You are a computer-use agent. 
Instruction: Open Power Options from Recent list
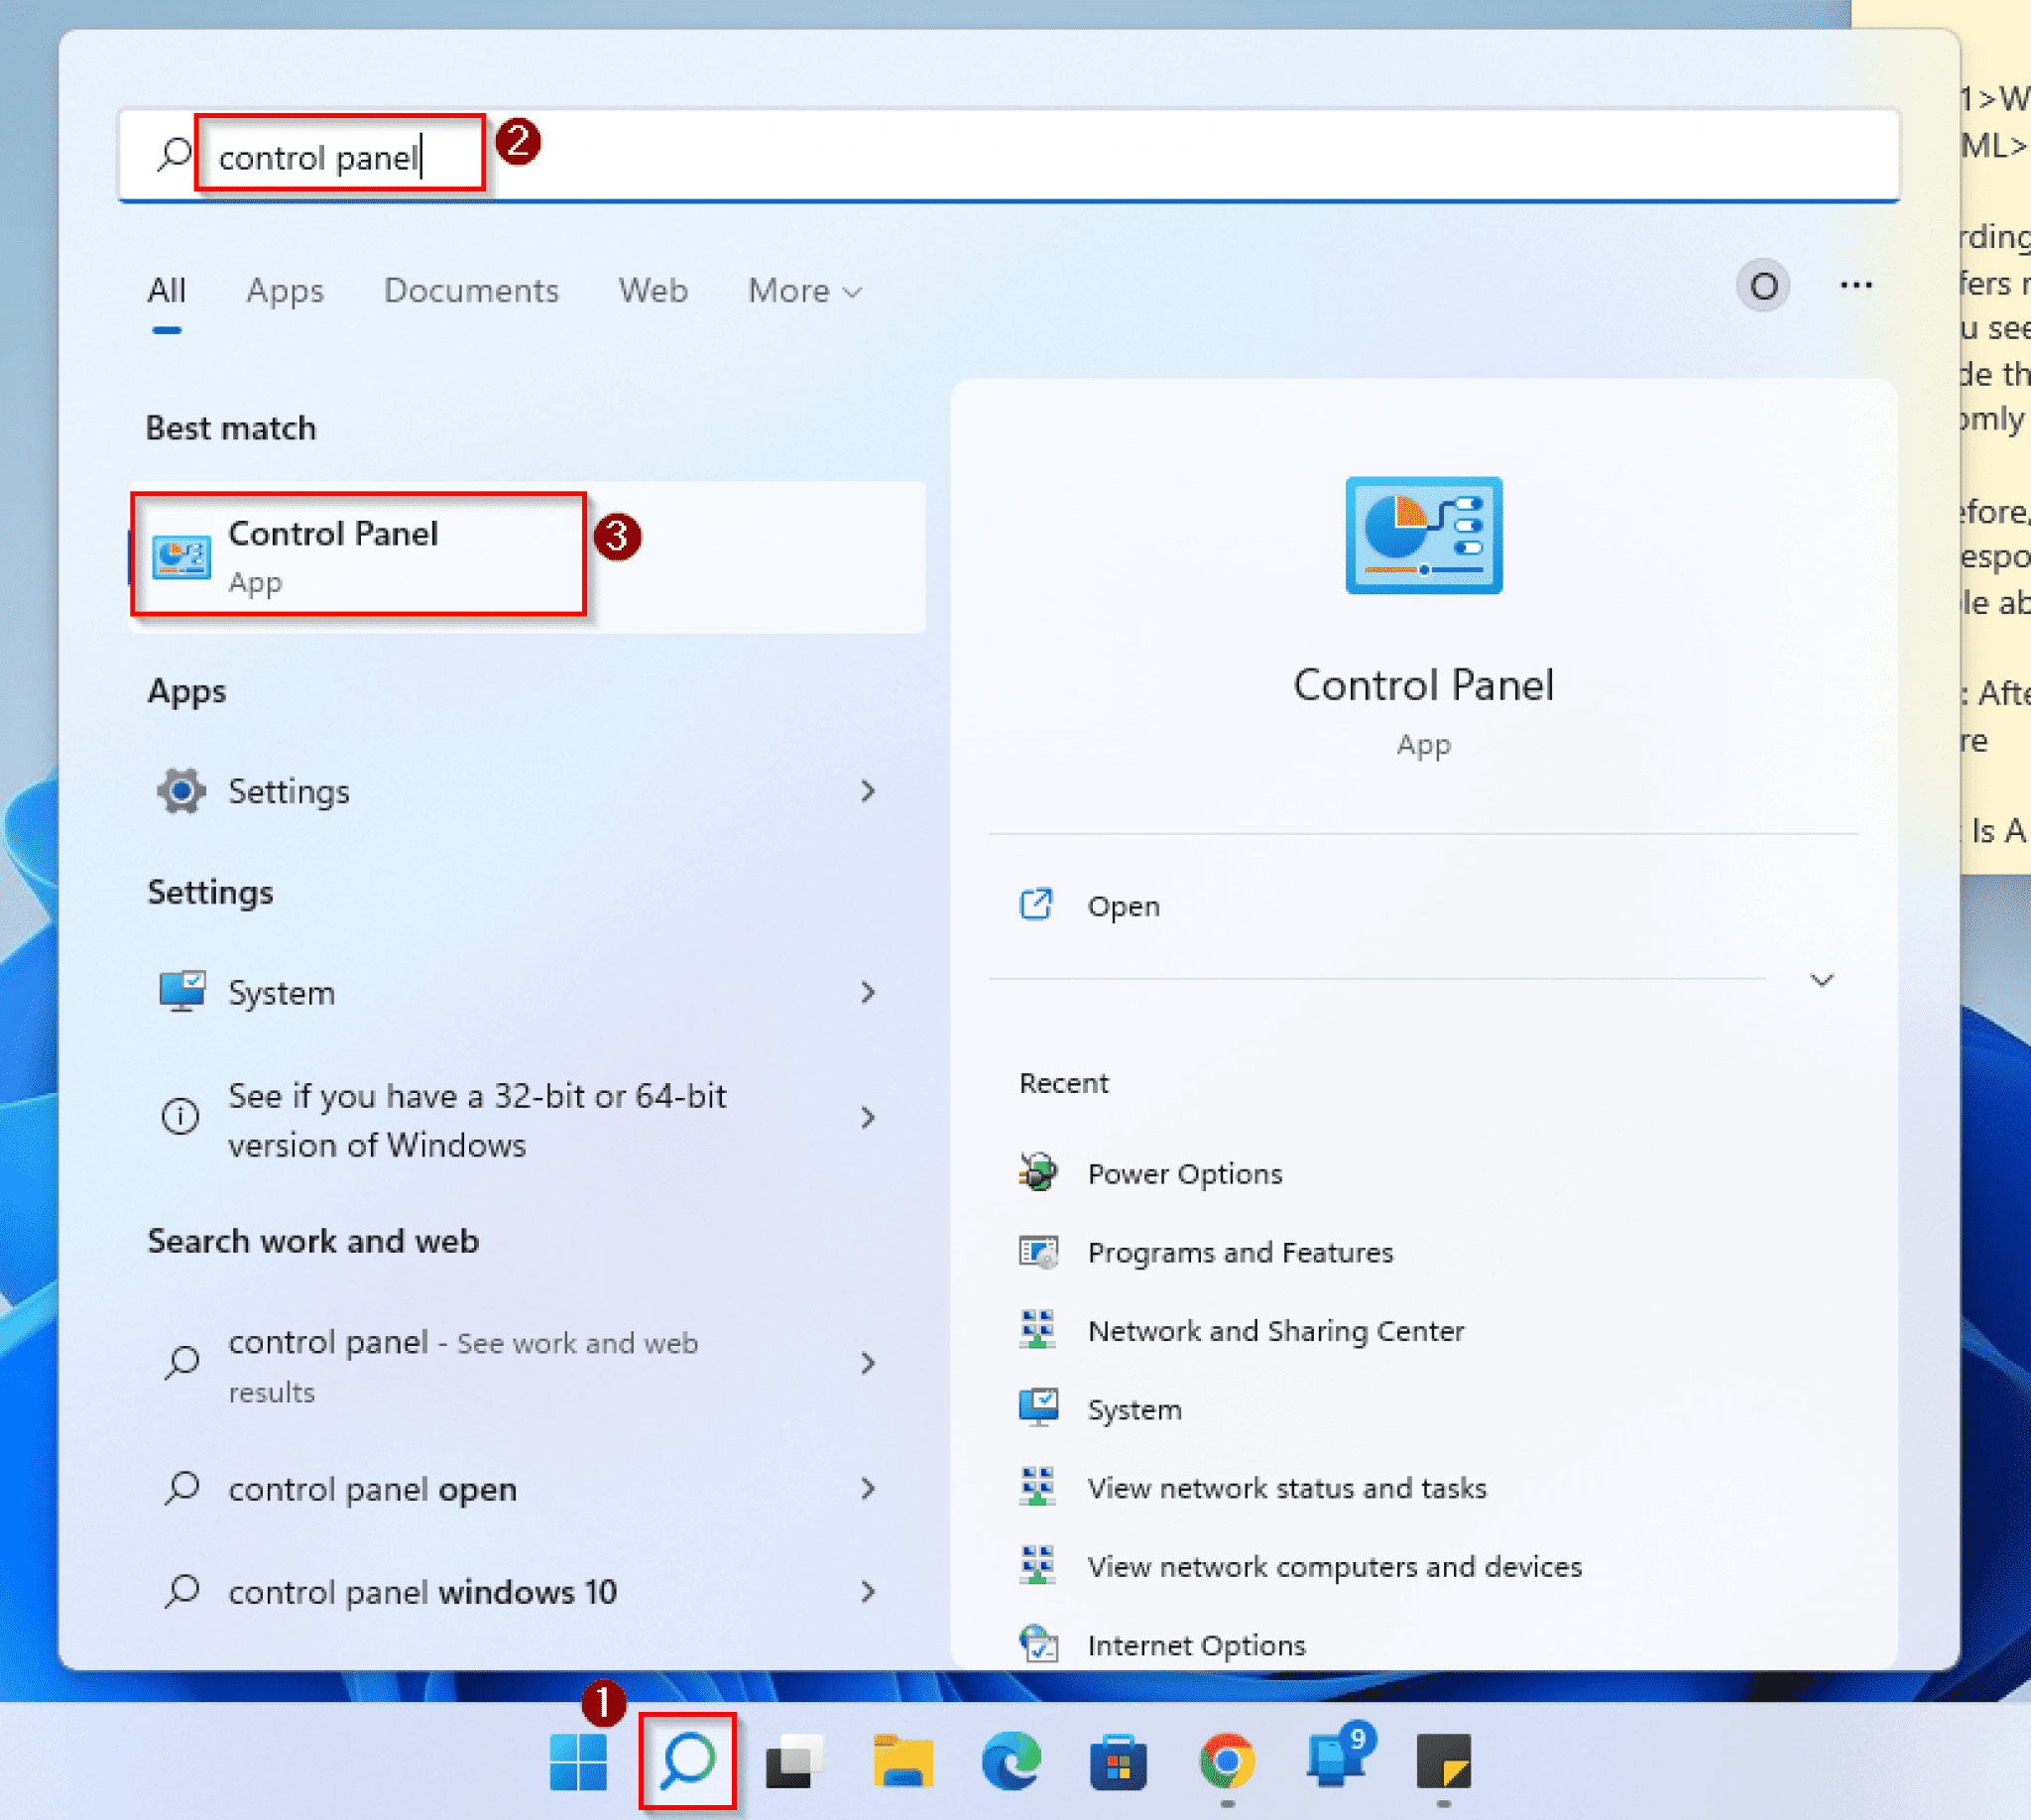(x=1184, y=1173)
